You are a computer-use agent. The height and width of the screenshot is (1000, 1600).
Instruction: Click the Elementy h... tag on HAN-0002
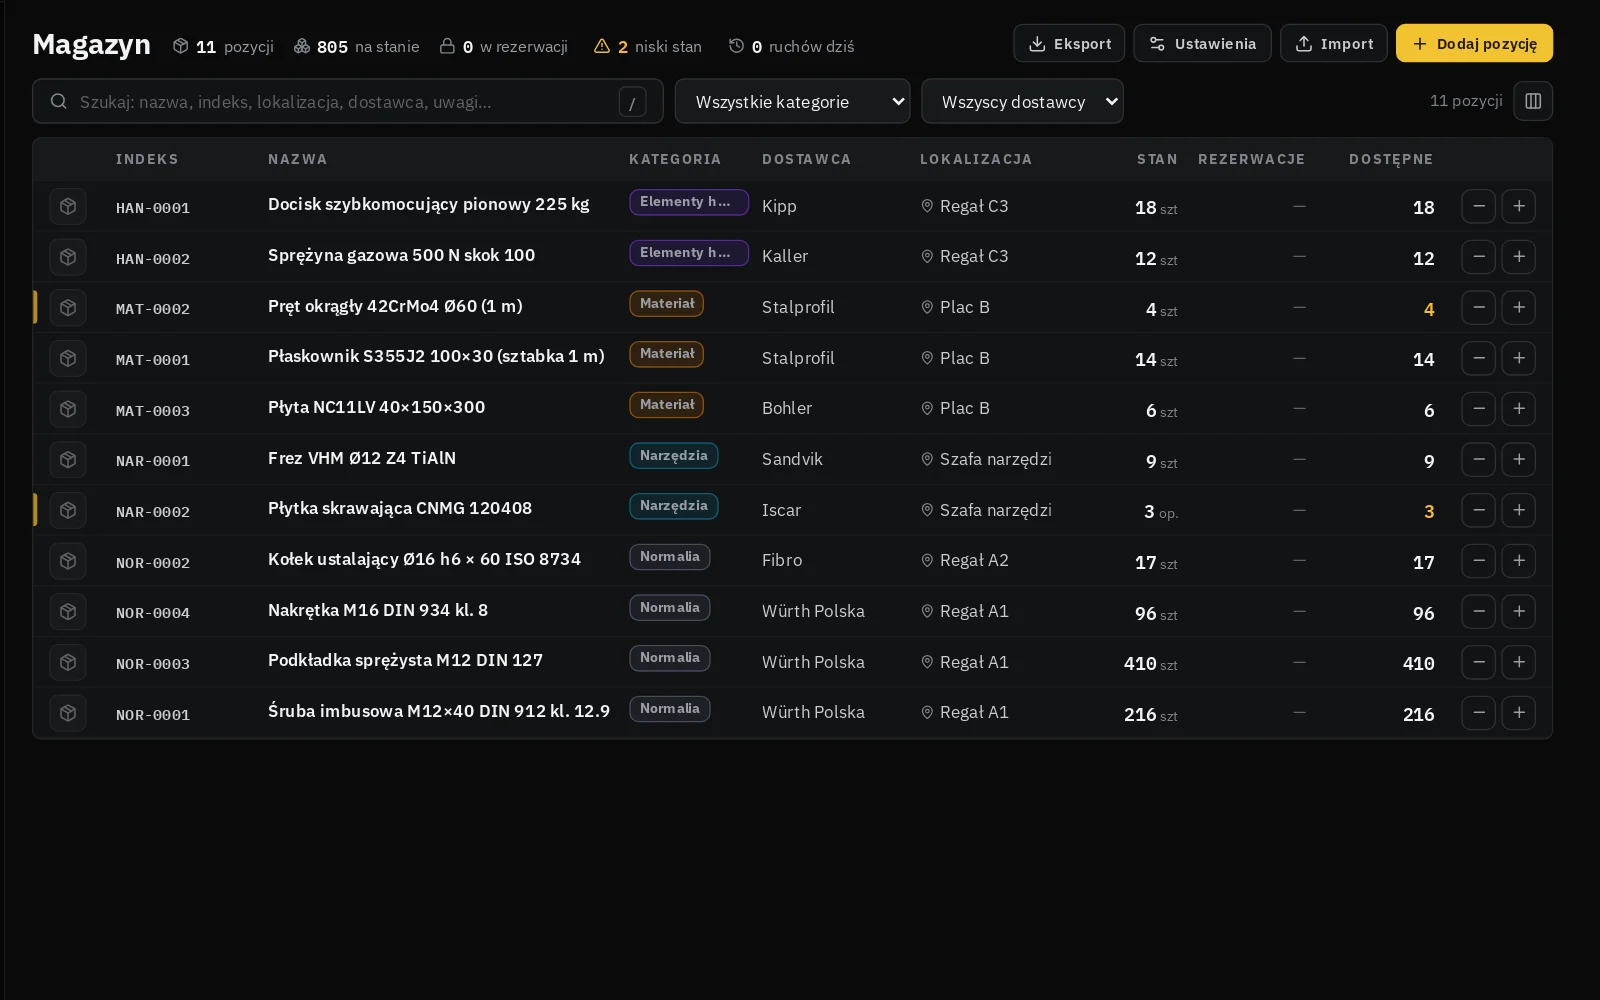[689, 253]
